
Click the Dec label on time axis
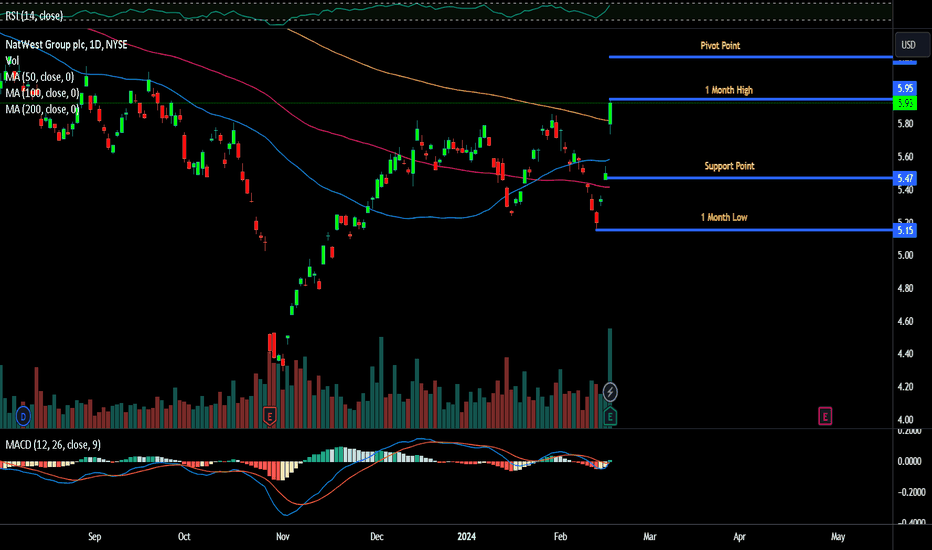click(x=377, y=536)
